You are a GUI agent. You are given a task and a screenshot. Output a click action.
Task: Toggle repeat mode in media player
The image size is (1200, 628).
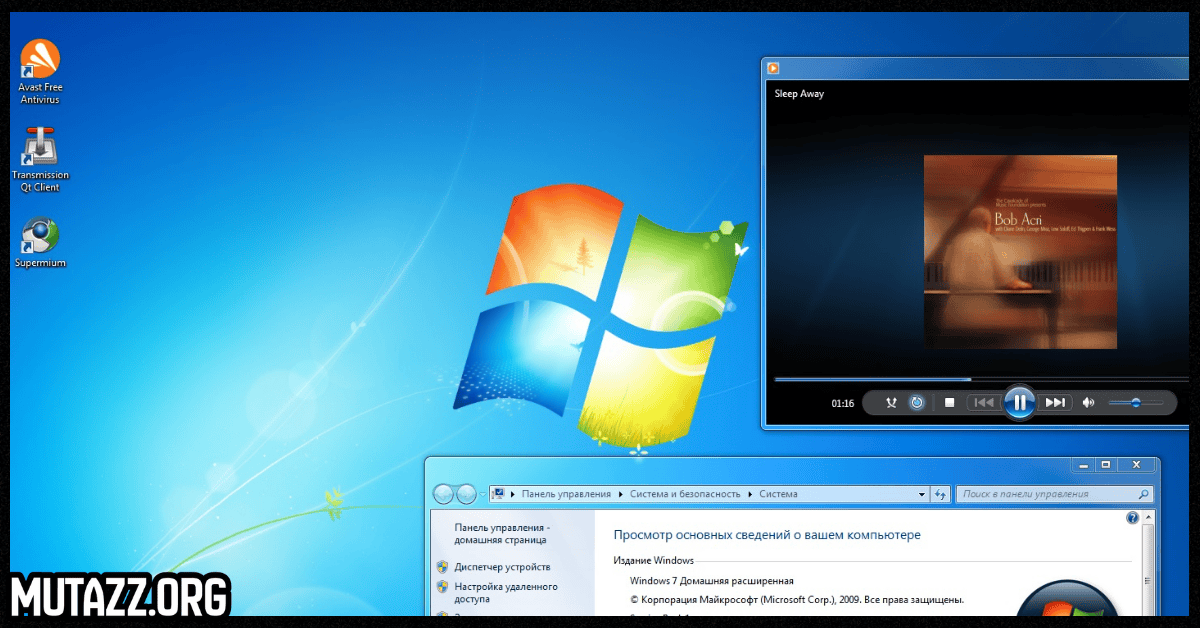point(917,403)
